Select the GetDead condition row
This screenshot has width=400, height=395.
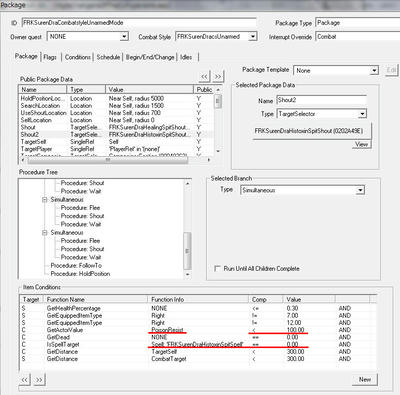click(198, 337)
